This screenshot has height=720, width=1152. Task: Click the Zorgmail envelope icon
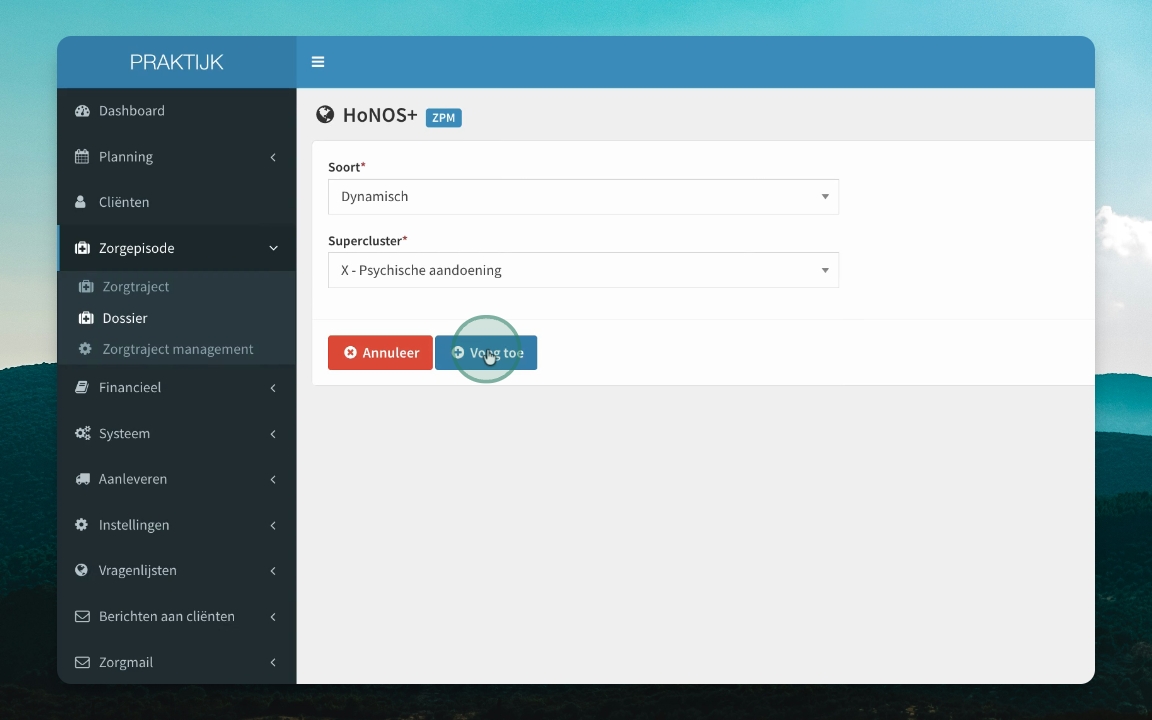(x=82, y=662)
